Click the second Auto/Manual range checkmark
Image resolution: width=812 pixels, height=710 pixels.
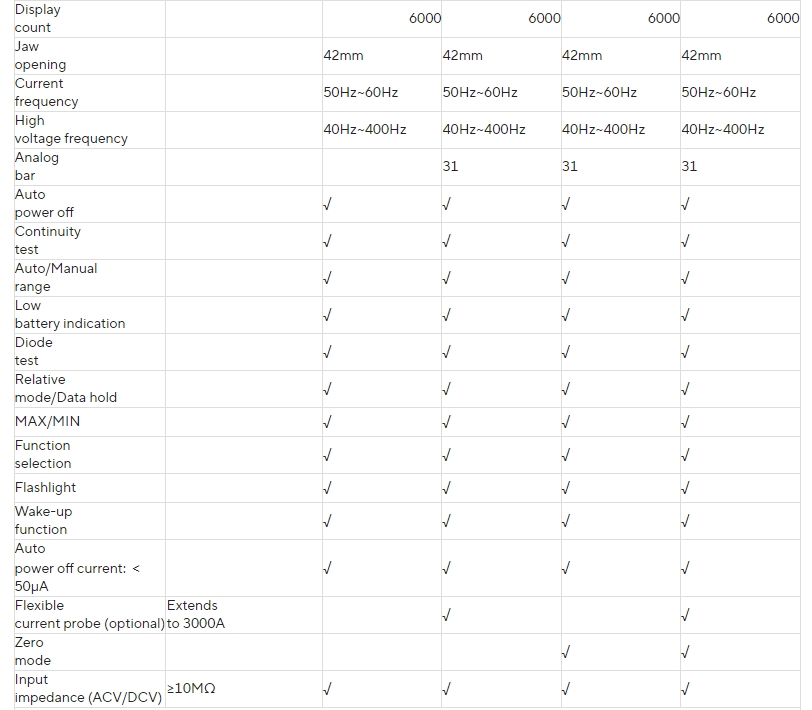(x=446, y=278)
